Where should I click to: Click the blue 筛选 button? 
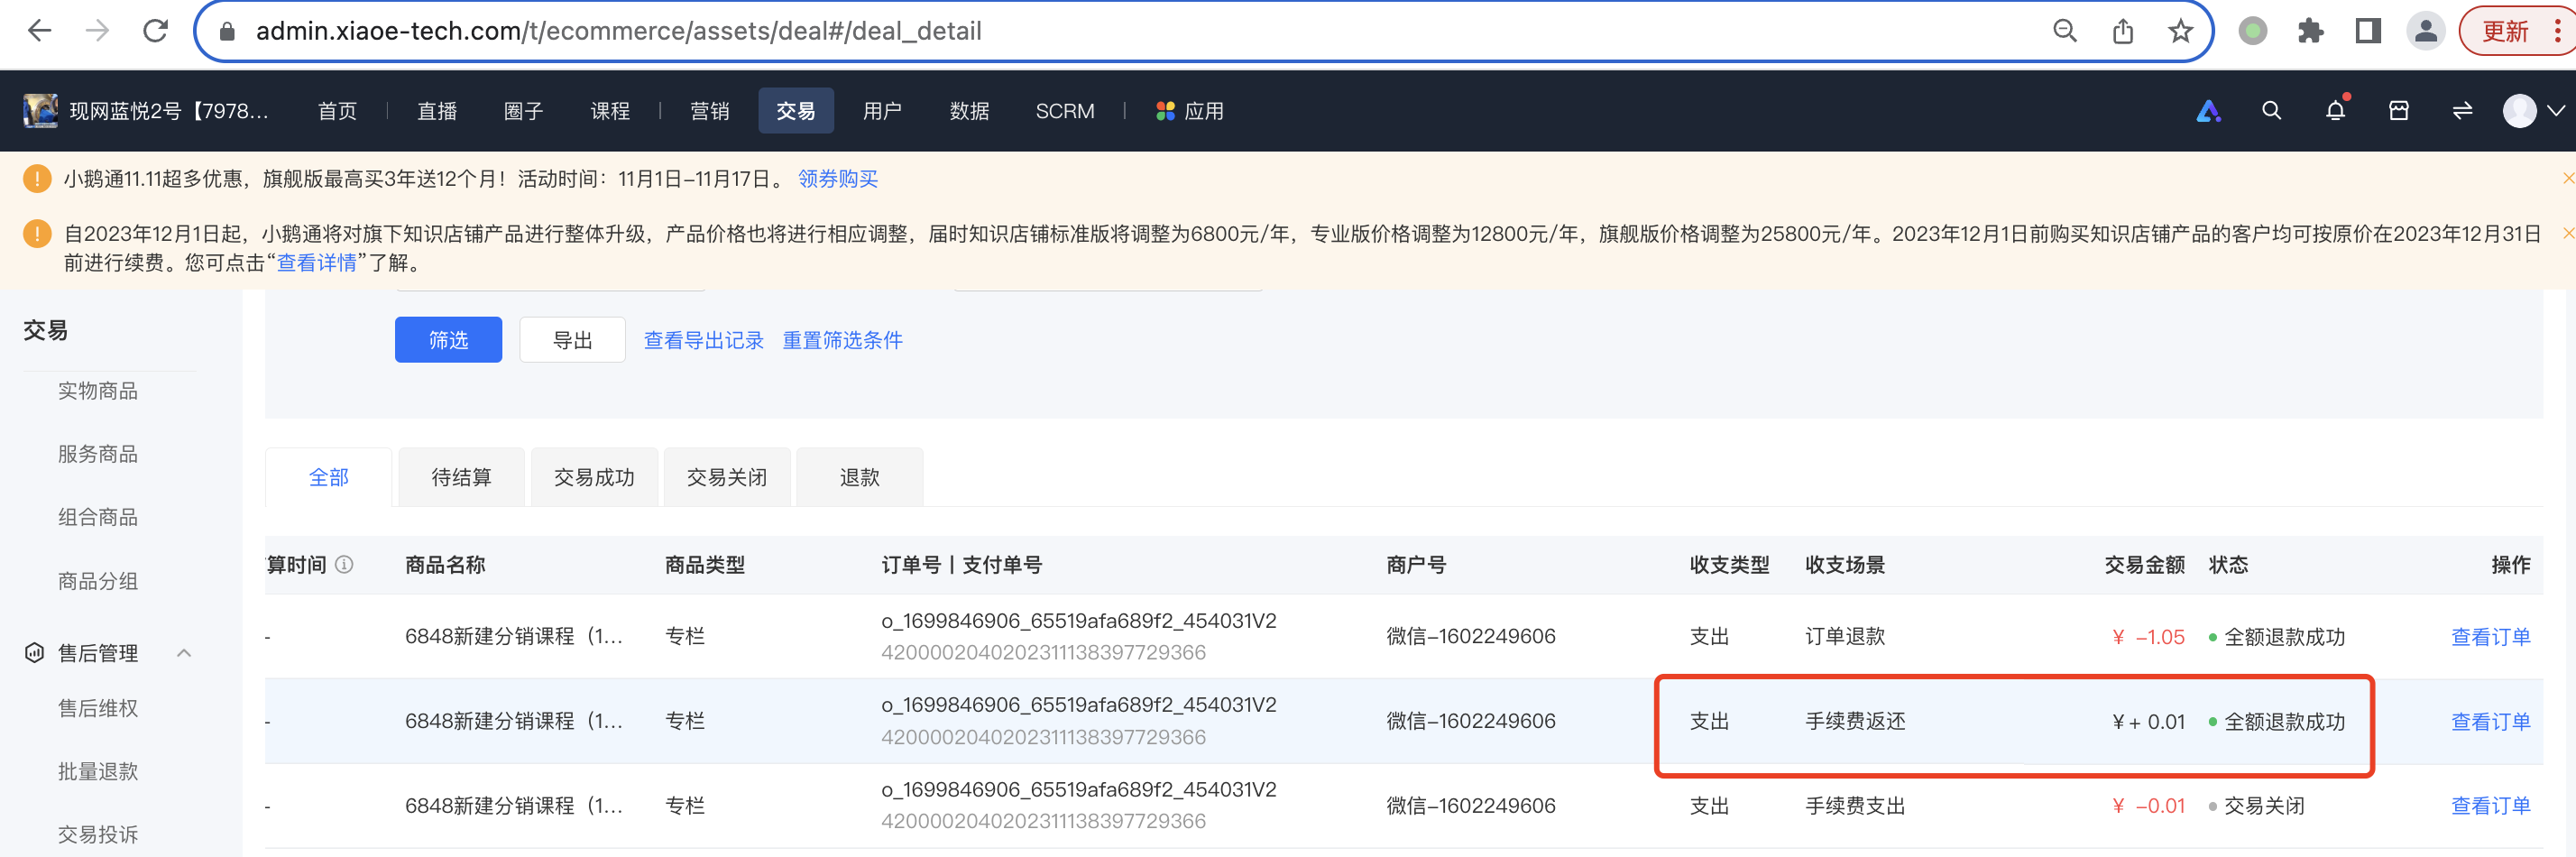coord(448,340)
